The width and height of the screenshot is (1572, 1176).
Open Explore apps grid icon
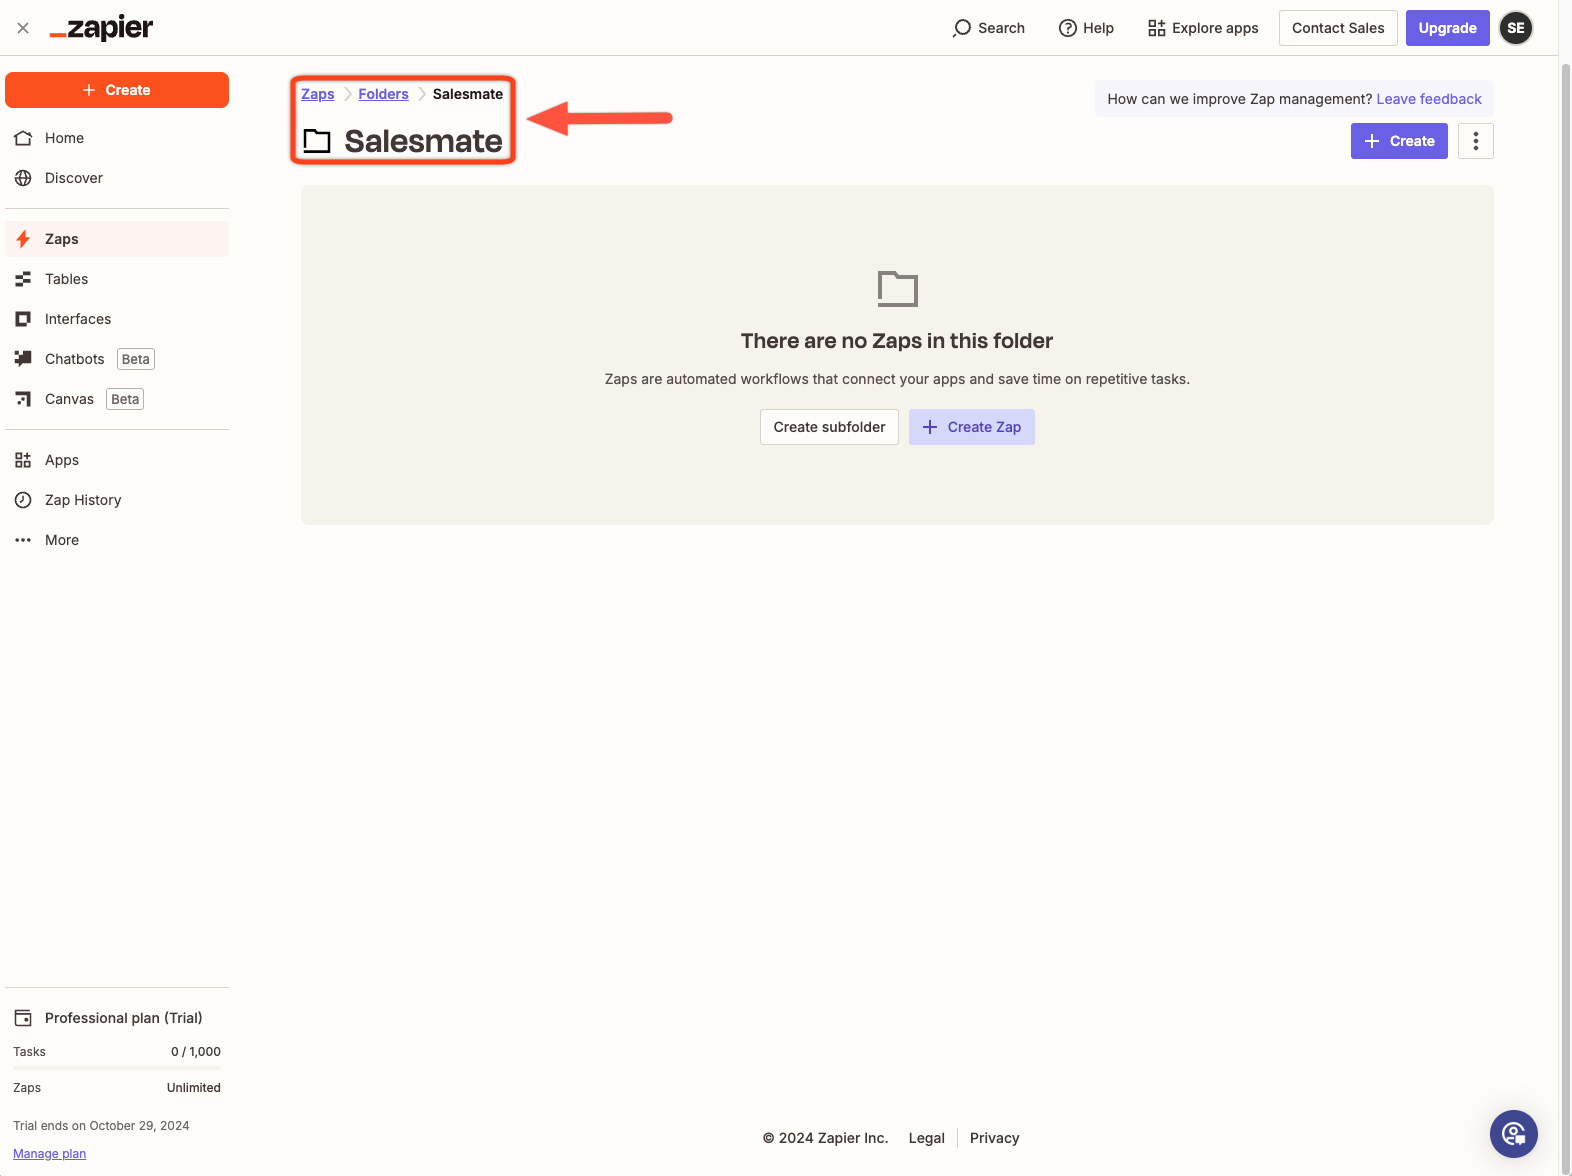coord(1156,28)
